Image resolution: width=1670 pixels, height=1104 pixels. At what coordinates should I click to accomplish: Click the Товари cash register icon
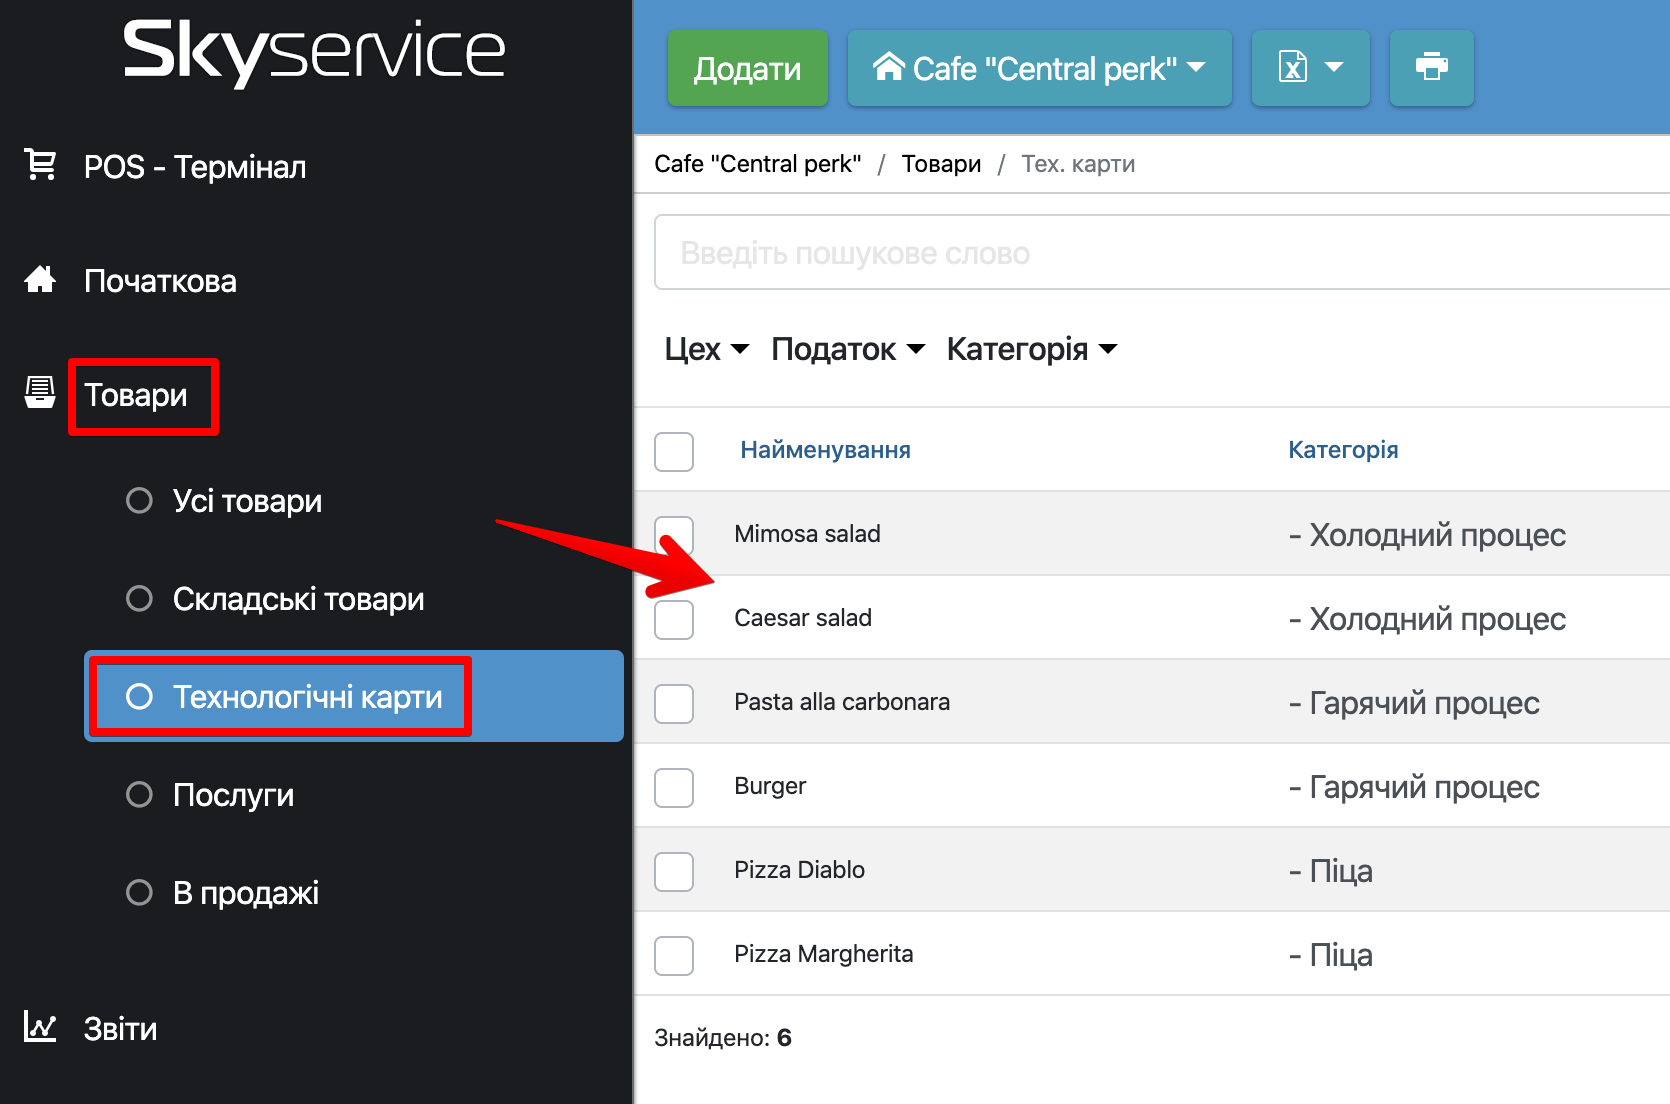pos(40,393)
